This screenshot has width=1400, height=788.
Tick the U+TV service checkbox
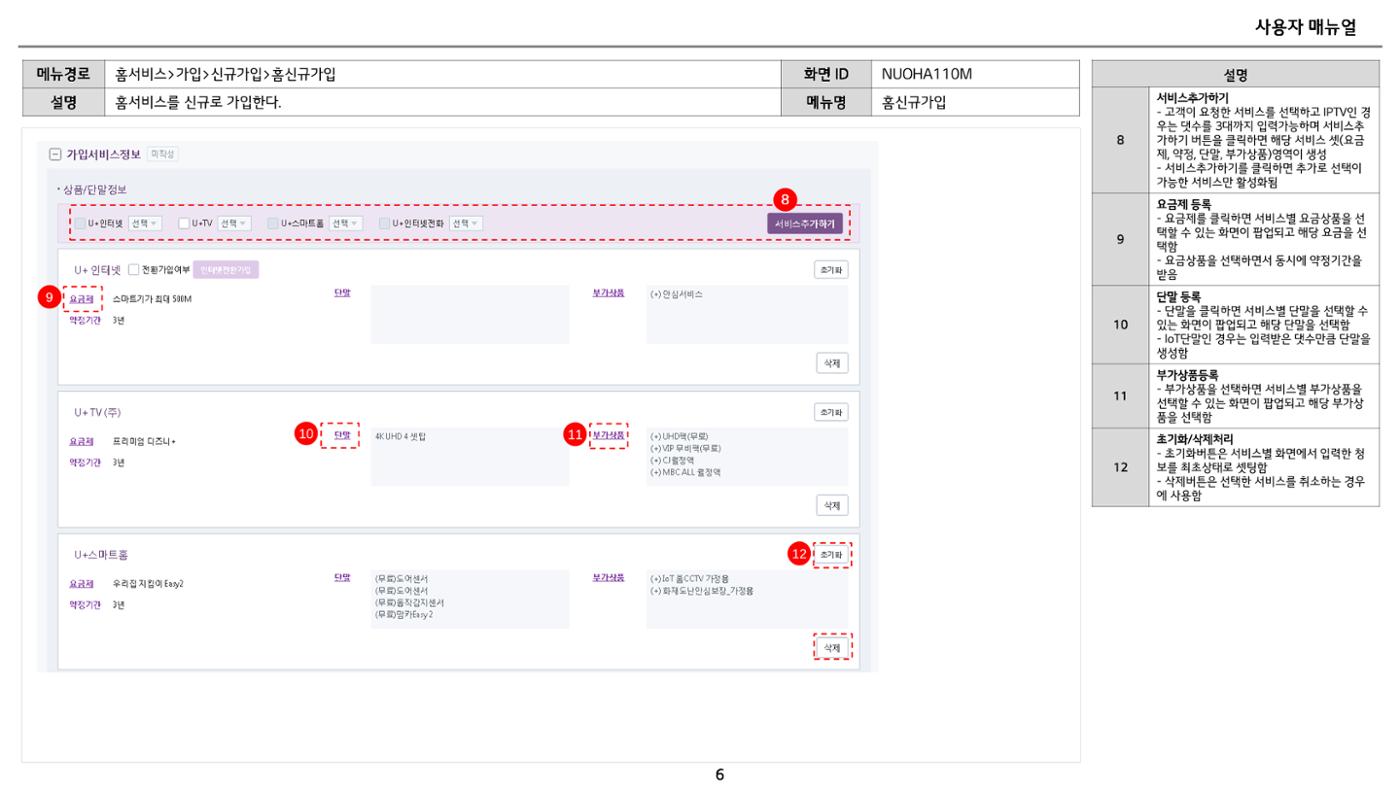coord(182,222)
